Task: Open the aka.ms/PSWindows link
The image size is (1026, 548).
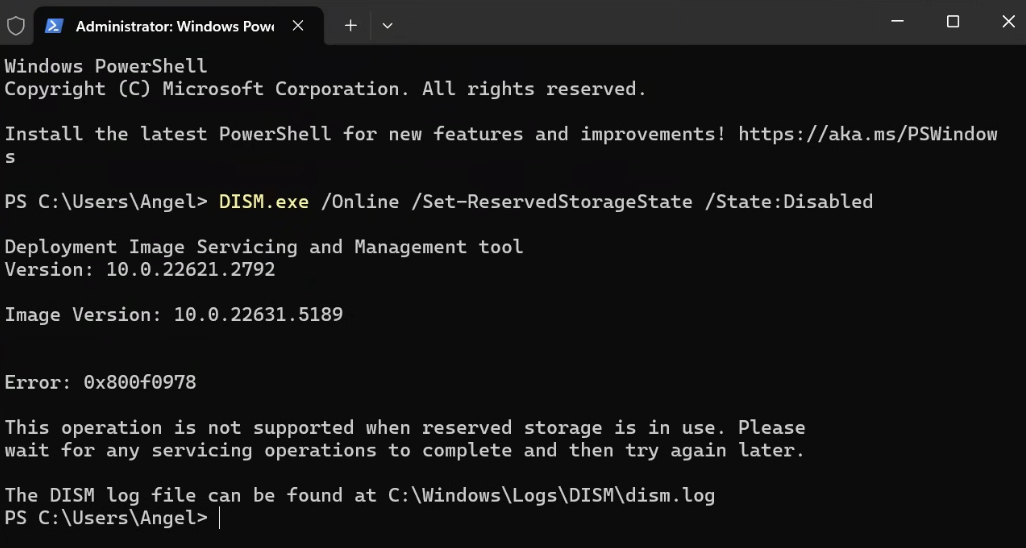Action: (x=868, y=134)
